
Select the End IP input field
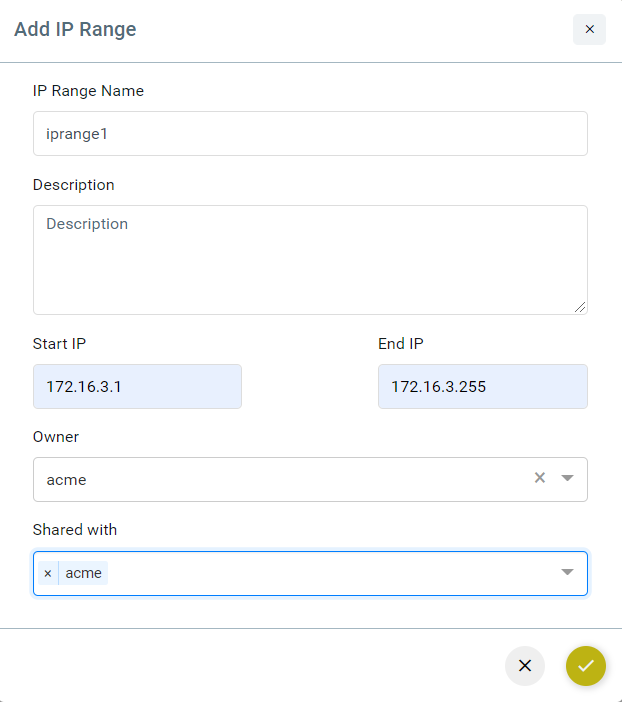(x=483, y=386)
